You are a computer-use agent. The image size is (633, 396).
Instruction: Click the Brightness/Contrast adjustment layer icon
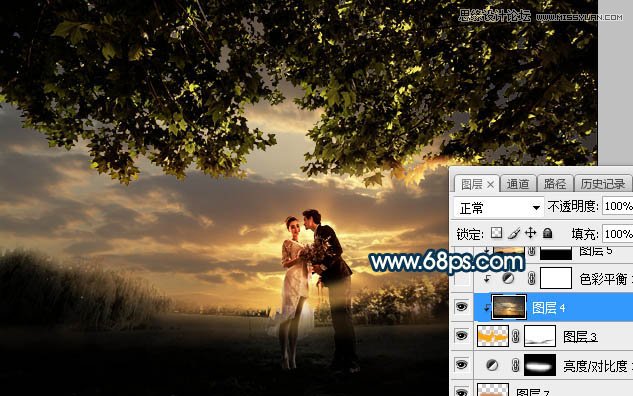[492, 365]
